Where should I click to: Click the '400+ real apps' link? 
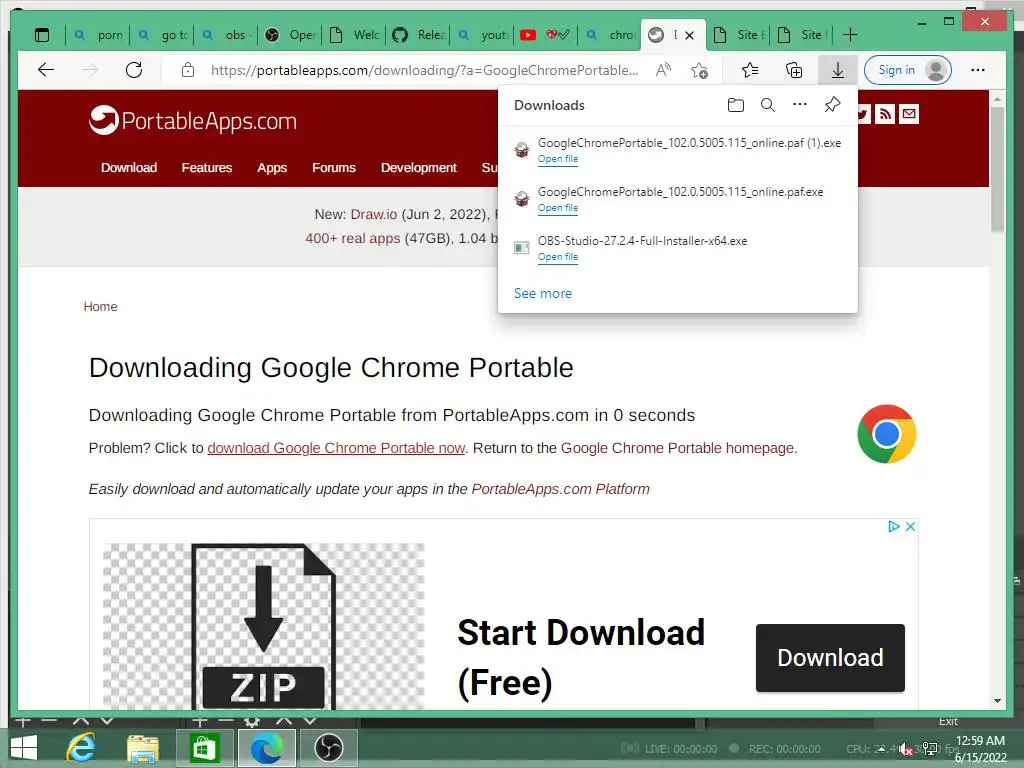[353, 238]
